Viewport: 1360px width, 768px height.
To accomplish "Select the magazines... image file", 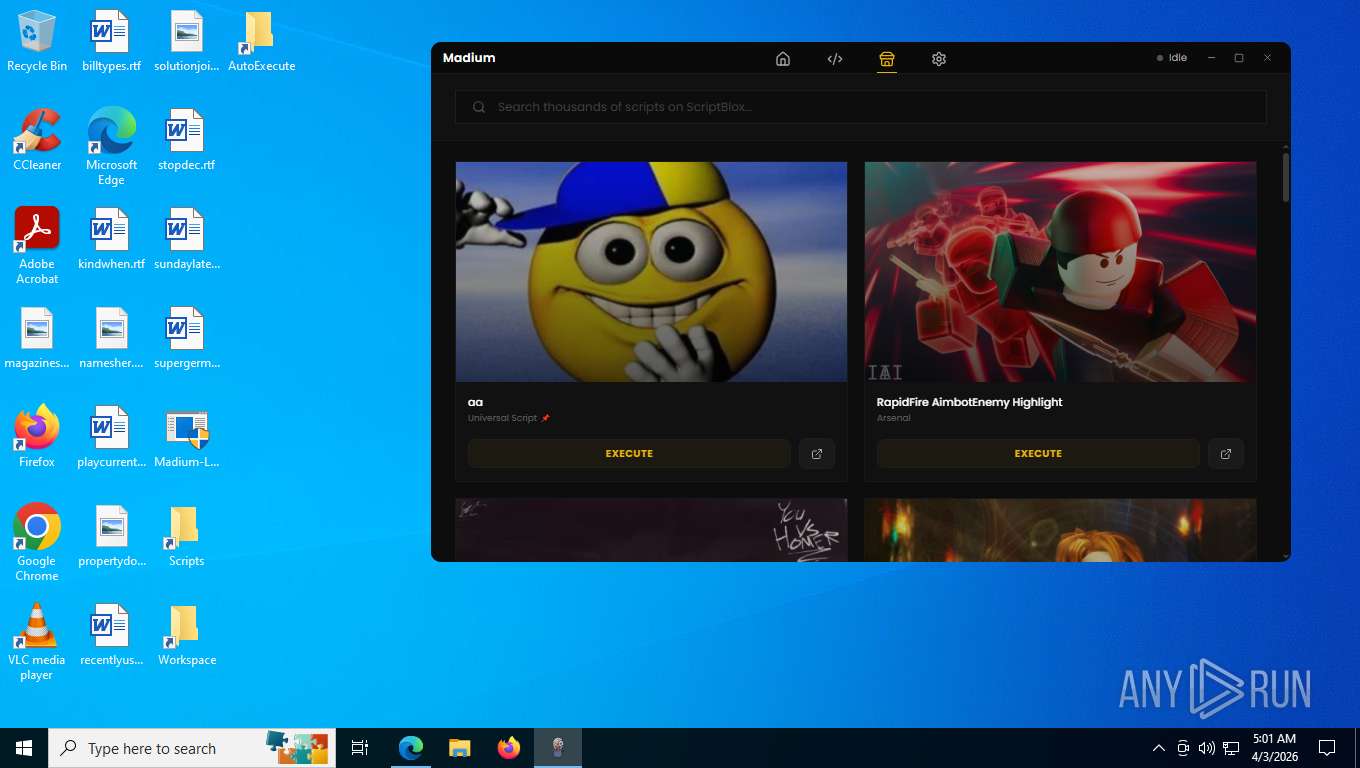I will pyautogui.click(x=37, y=338).
